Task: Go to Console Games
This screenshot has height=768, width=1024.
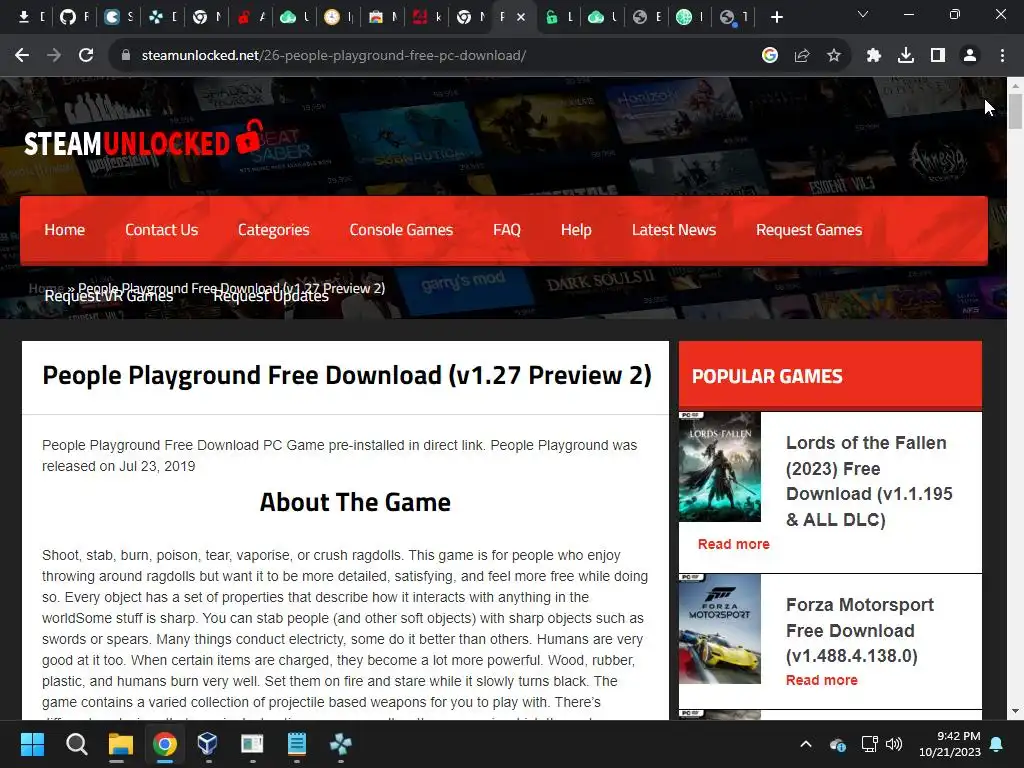Action: [x=401, y=230]
